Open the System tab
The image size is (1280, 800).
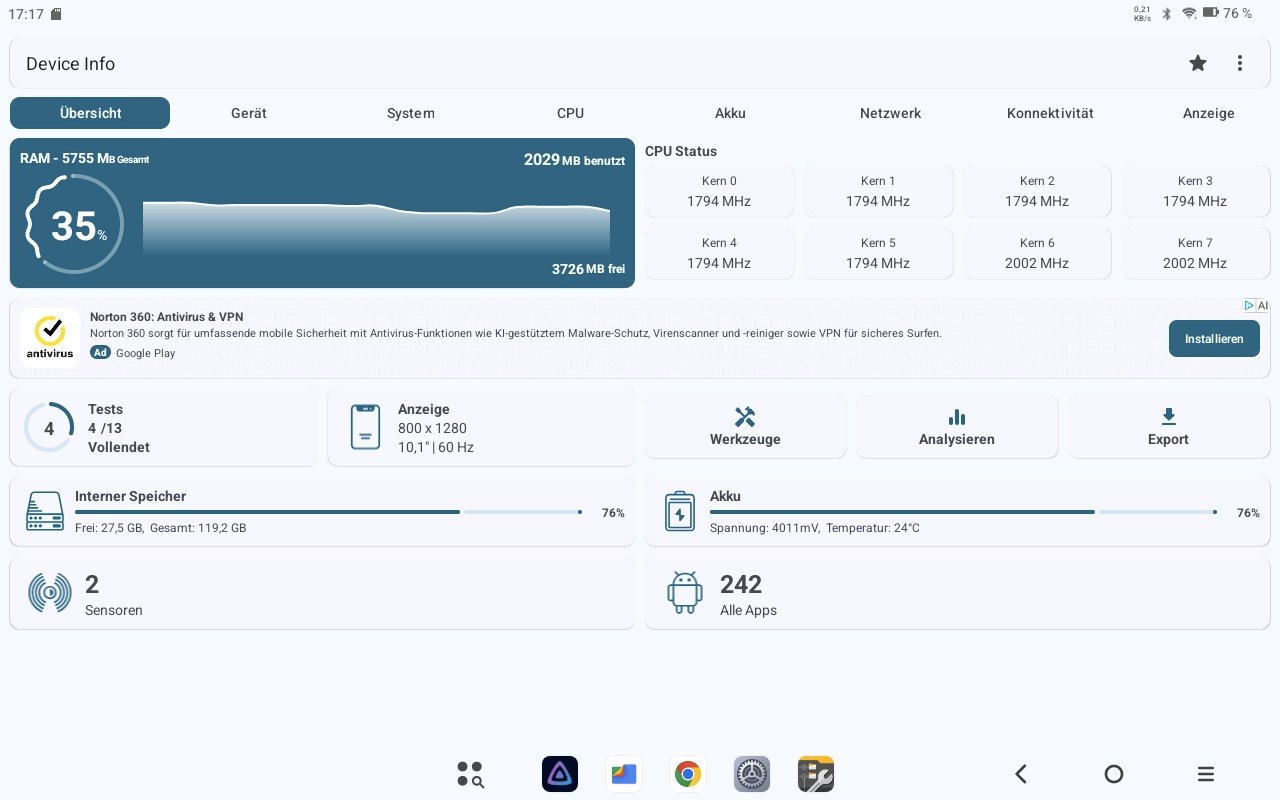(x=411, y=113)
